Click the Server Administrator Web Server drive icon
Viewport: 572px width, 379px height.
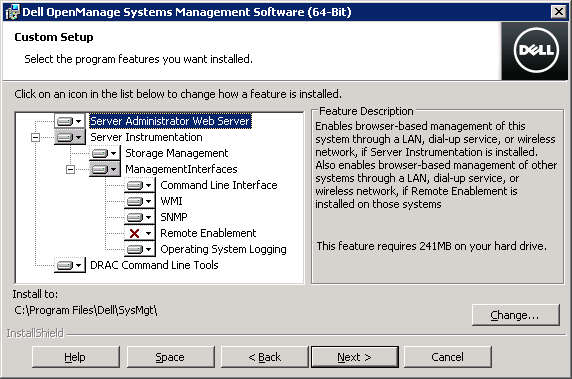[x=70, y=121]
